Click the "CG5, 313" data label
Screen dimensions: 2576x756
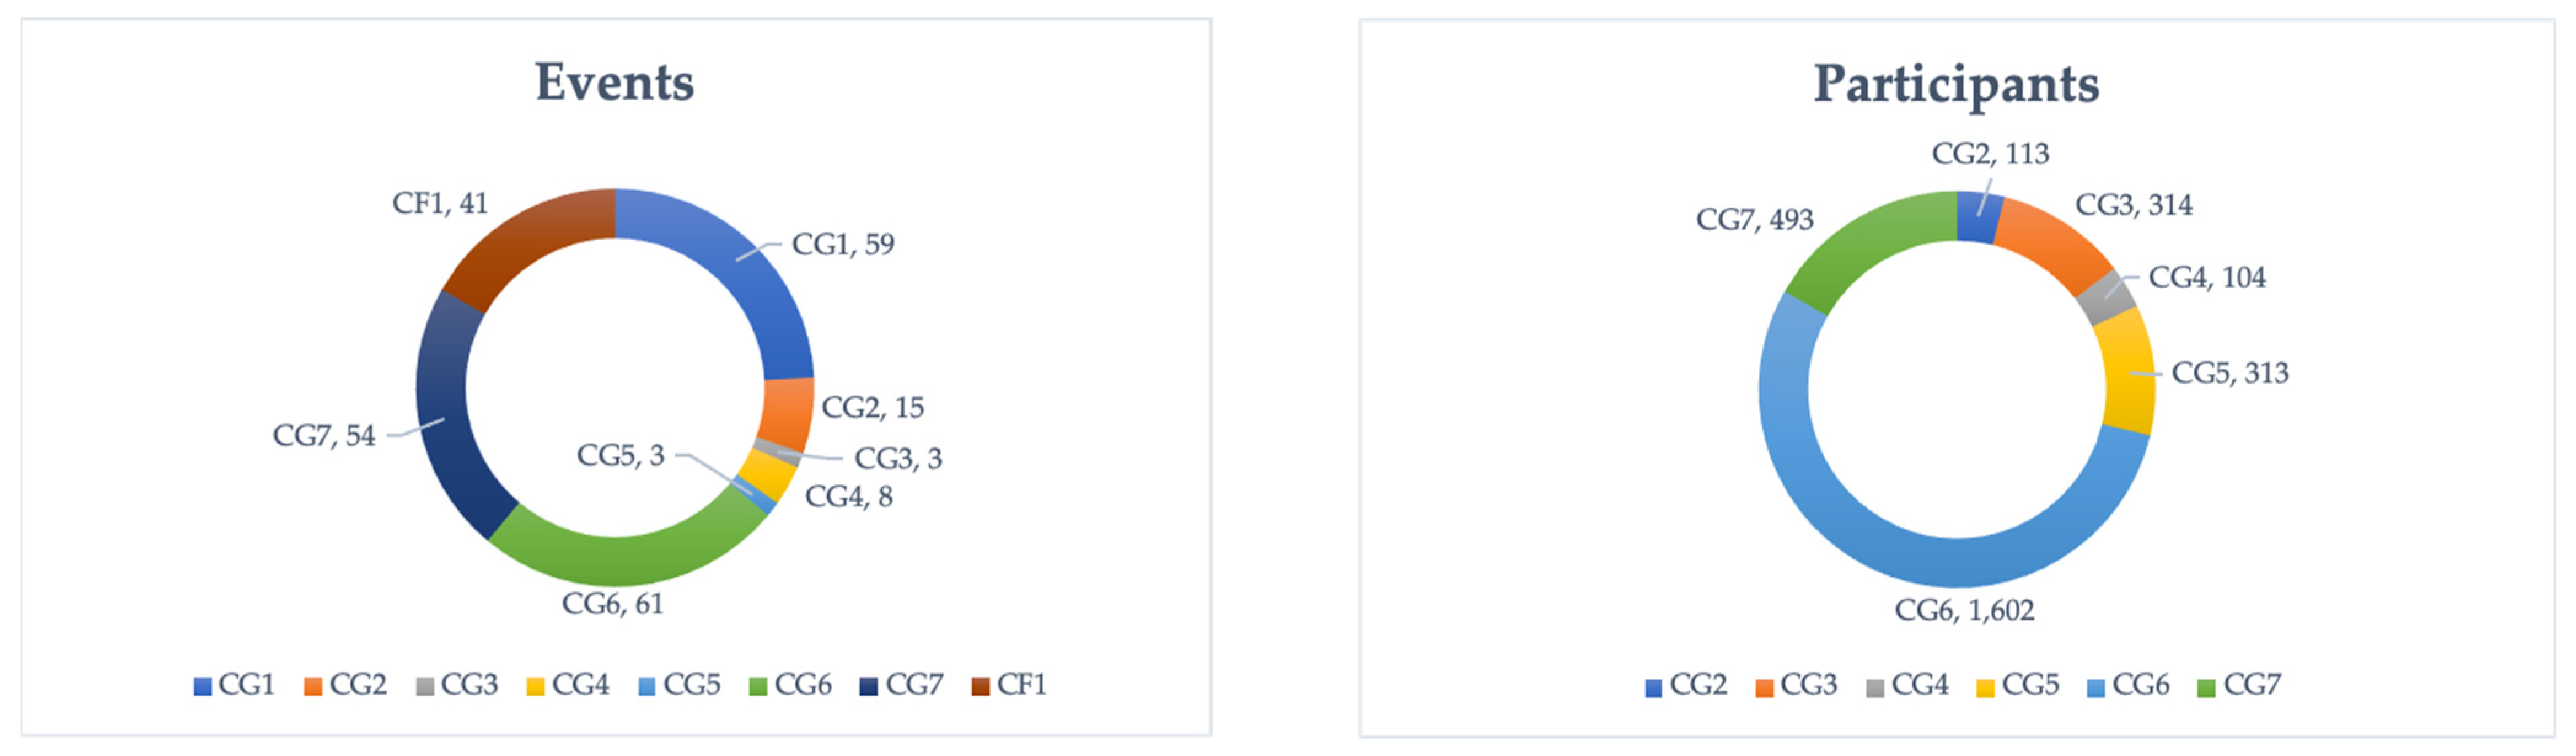click(x=2229, y=373)
